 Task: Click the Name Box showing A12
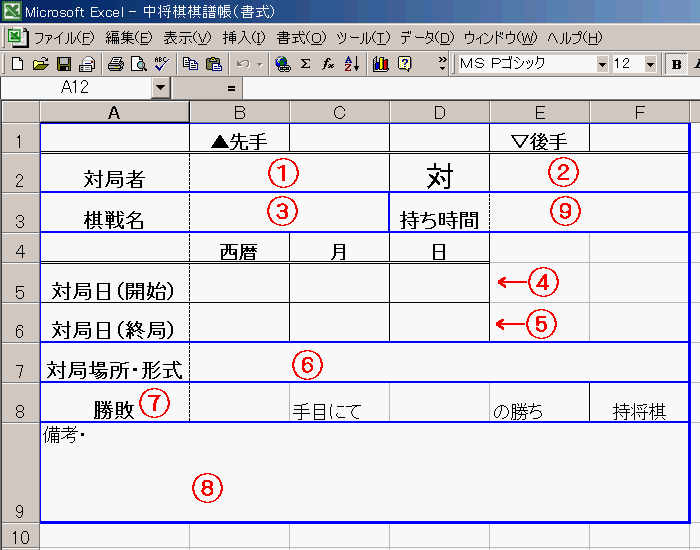(x=76, y=88)
